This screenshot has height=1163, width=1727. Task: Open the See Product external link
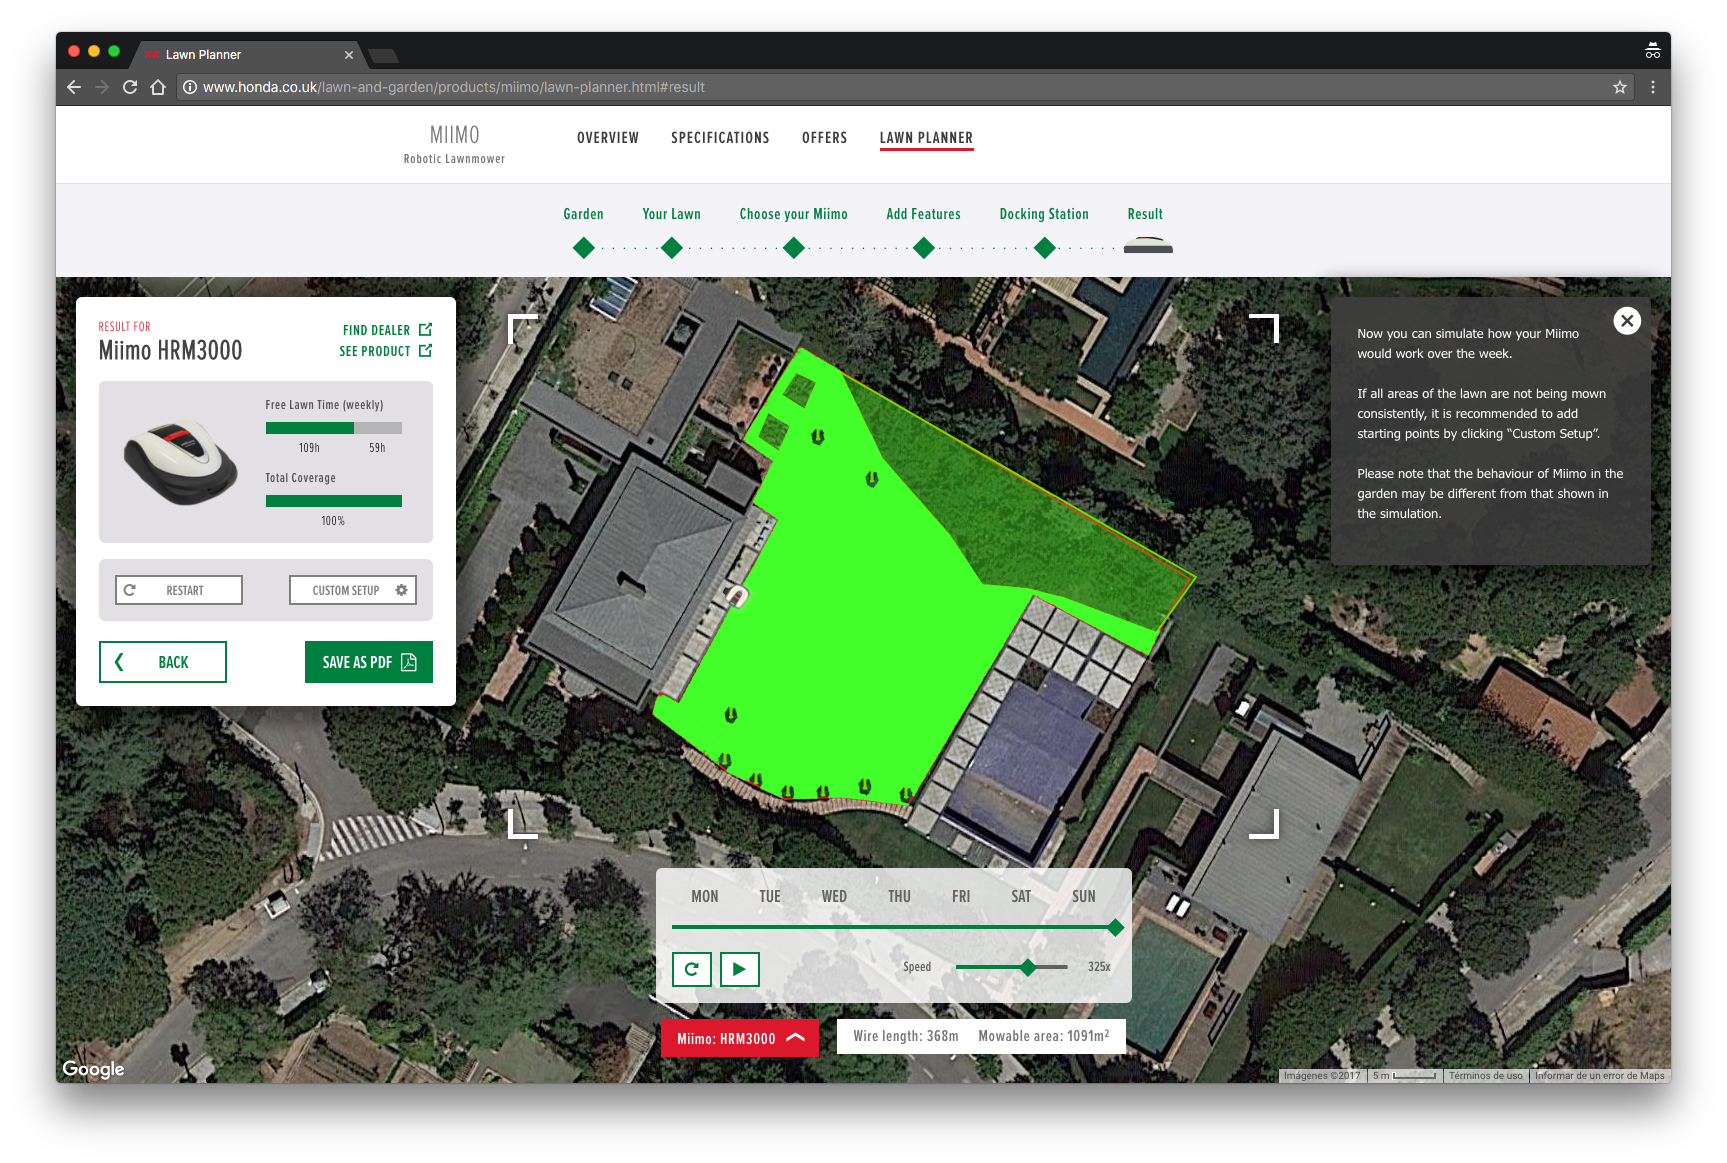[385, 351]
